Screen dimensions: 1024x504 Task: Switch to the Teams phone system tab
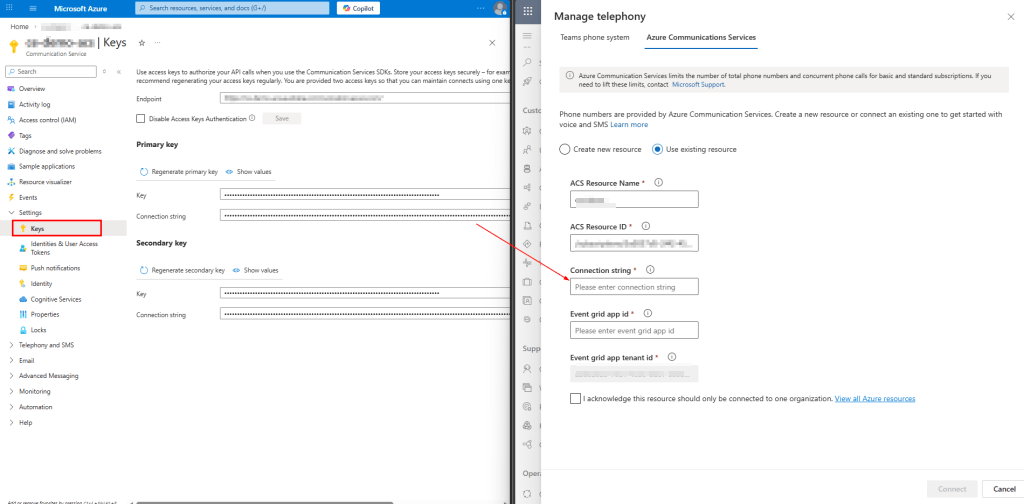[x=594, y=37]
